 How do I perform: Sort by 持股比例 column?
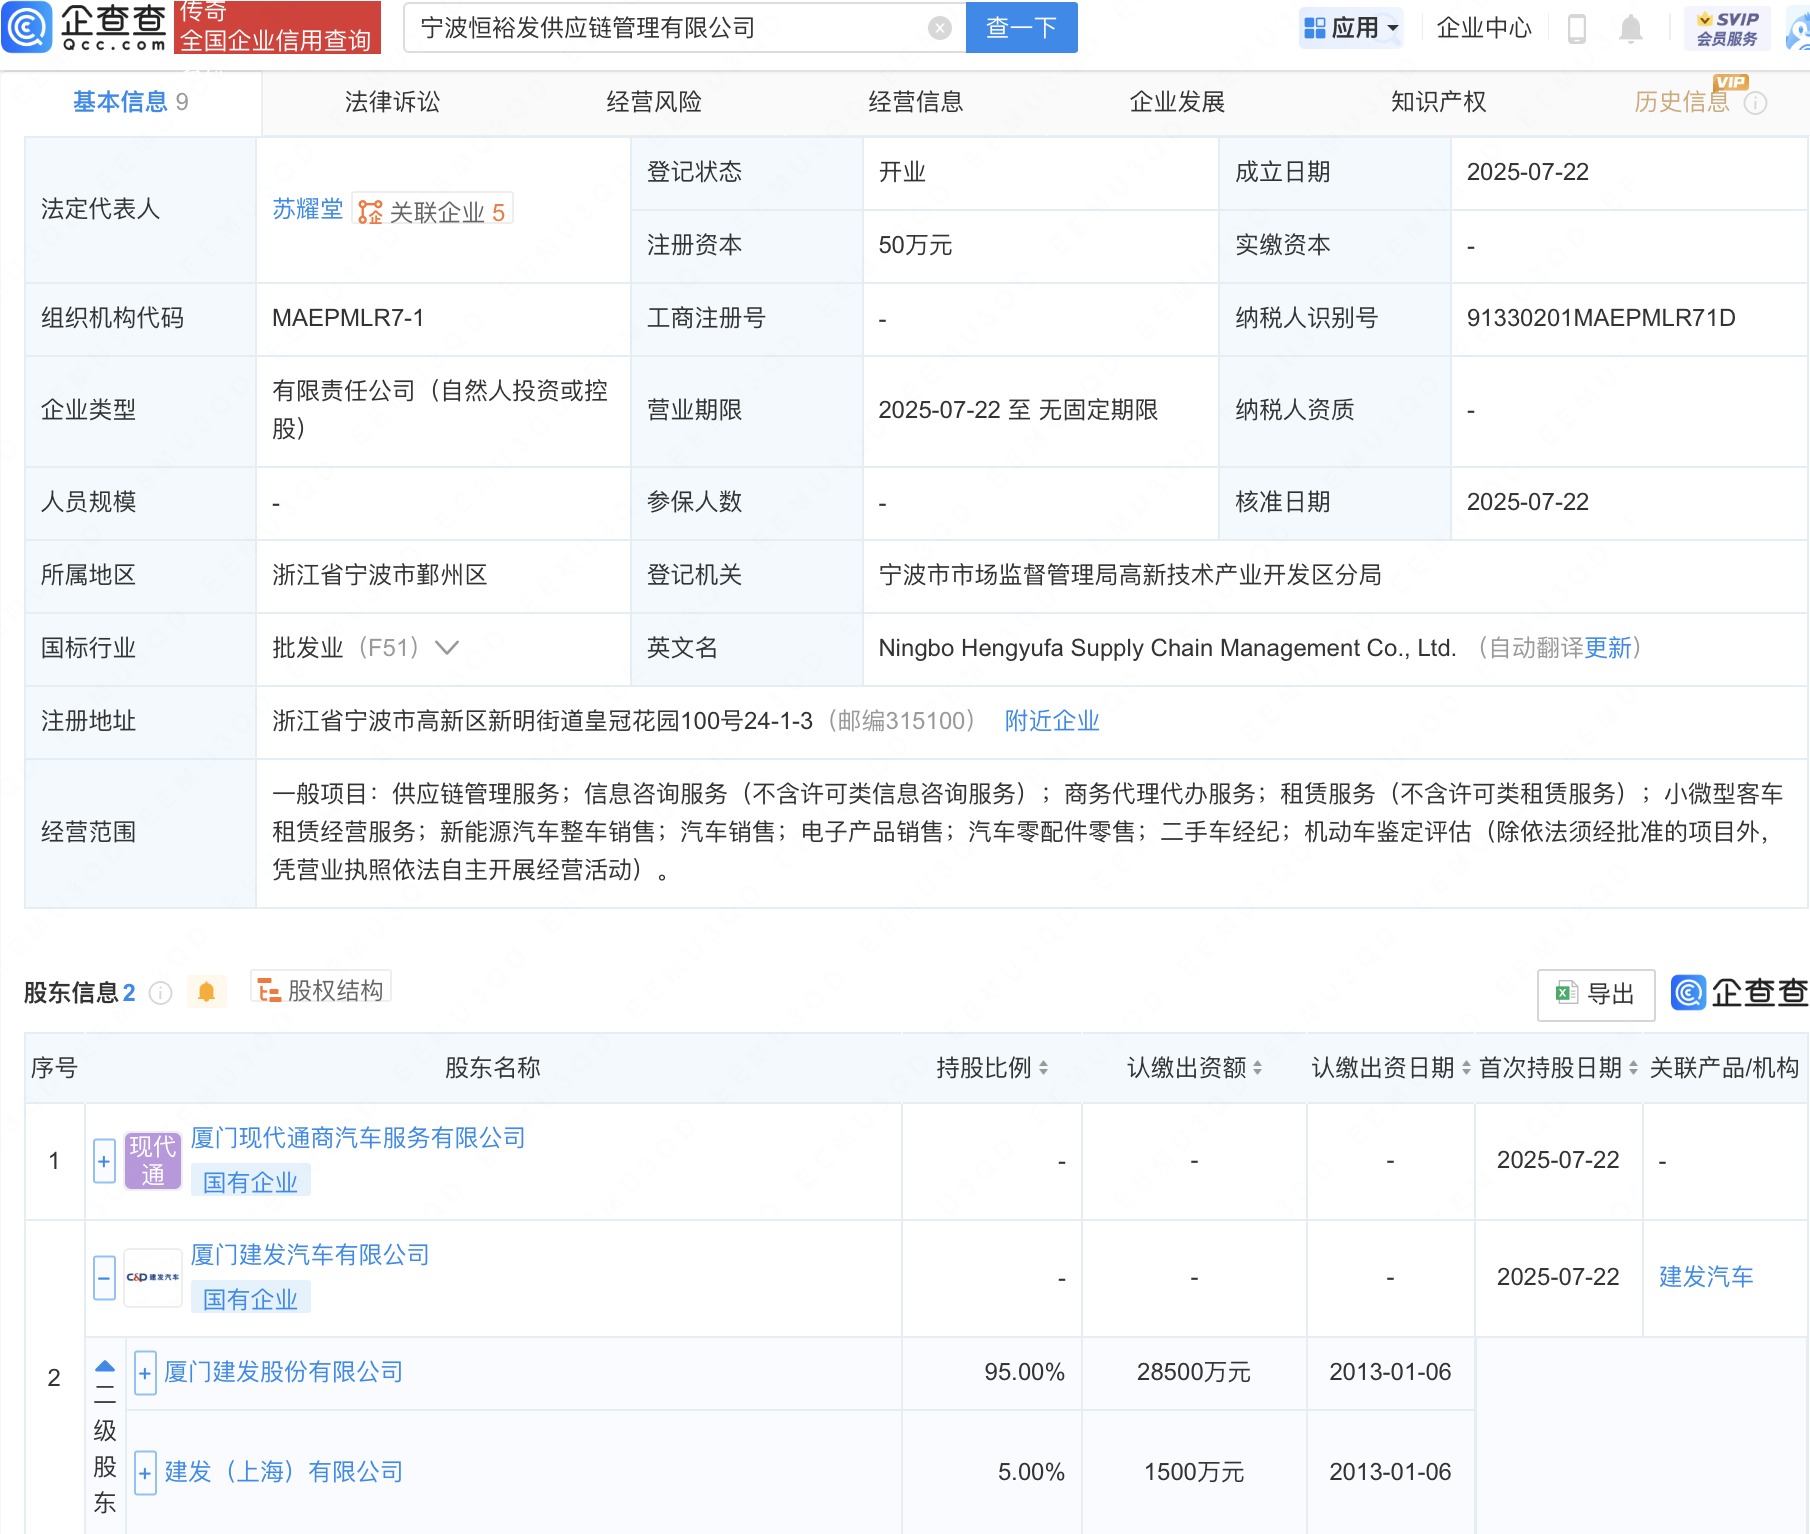tap(1043, 1068)
